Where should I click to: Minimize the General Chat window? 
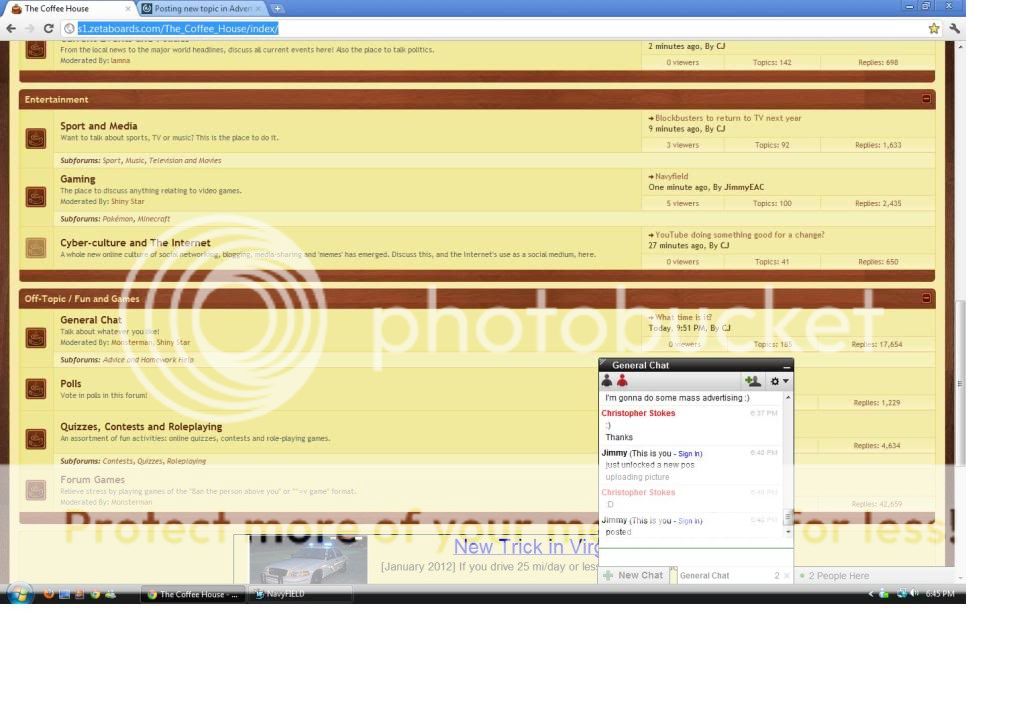pyautogui.click(x=785, y=365)
